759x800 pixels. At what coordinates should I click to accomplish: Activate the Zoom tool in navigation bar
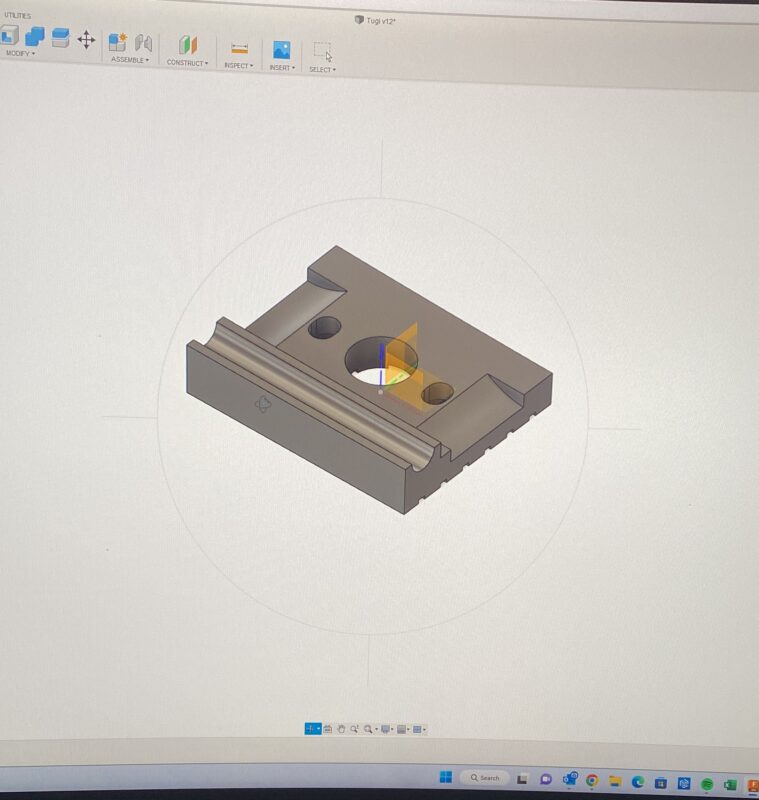point(353,729)
